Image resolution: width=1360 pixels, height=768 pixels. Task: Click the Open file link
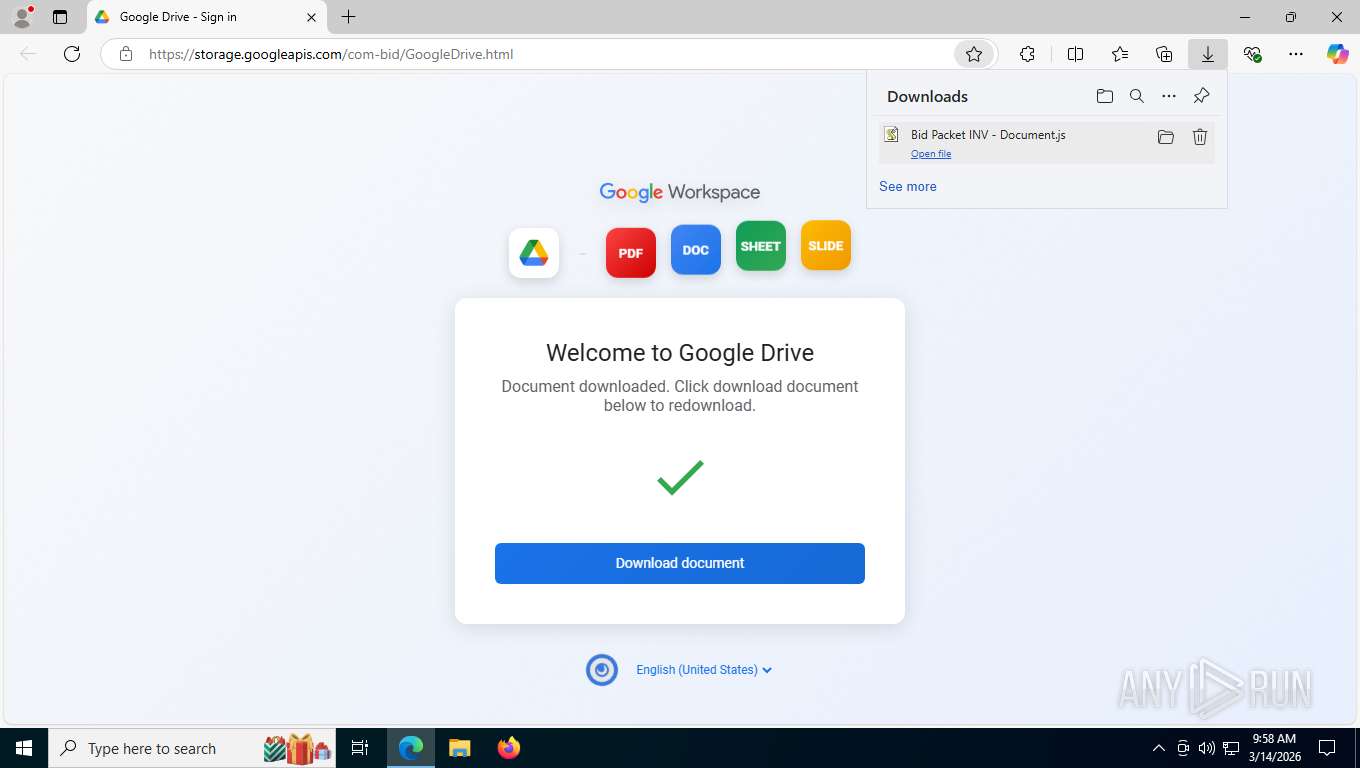(931, 154)
